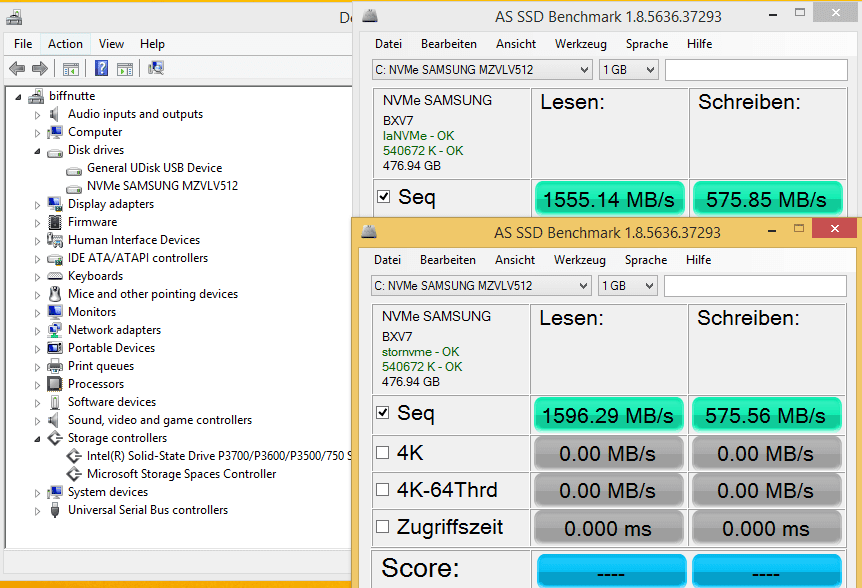The height and width of the screenshot is (588, 862).
Task: Select Microsoft Storage Spaces Controller
Action: (181, 474)
